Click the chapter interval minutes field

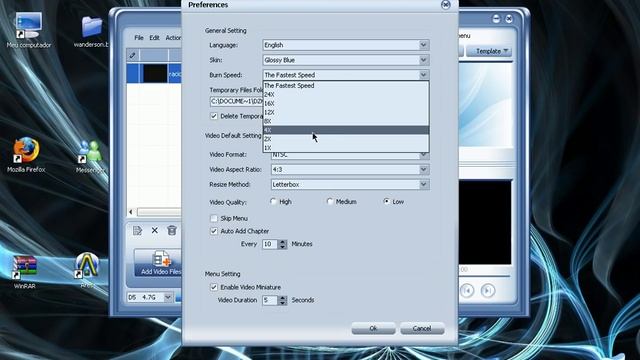(270, 244)
